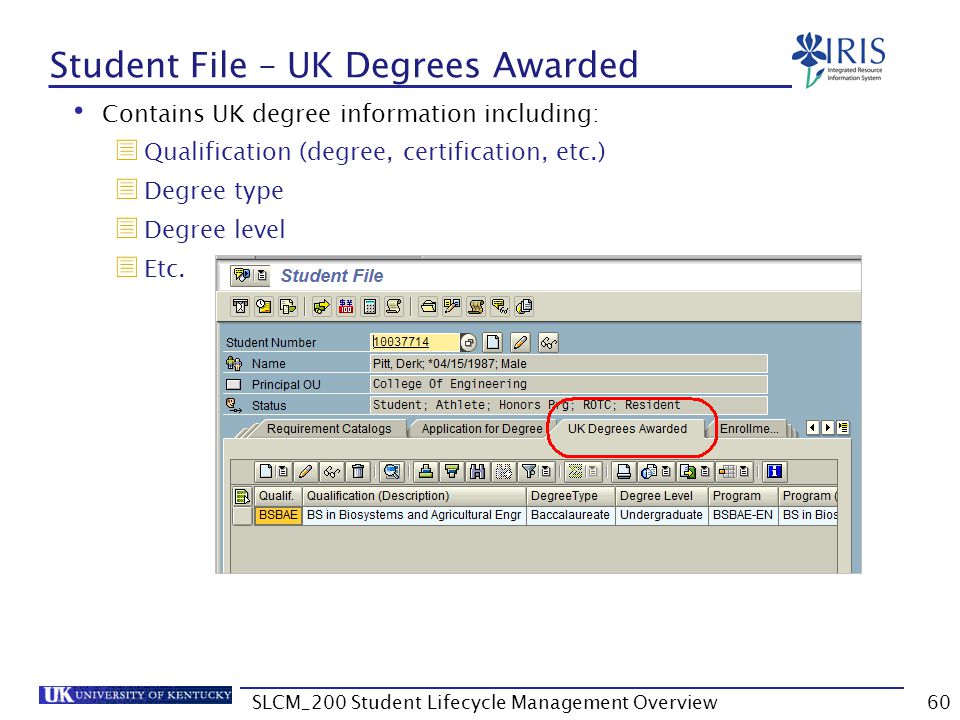Click the BSBAE-EN program cell

tap(743, 516)
